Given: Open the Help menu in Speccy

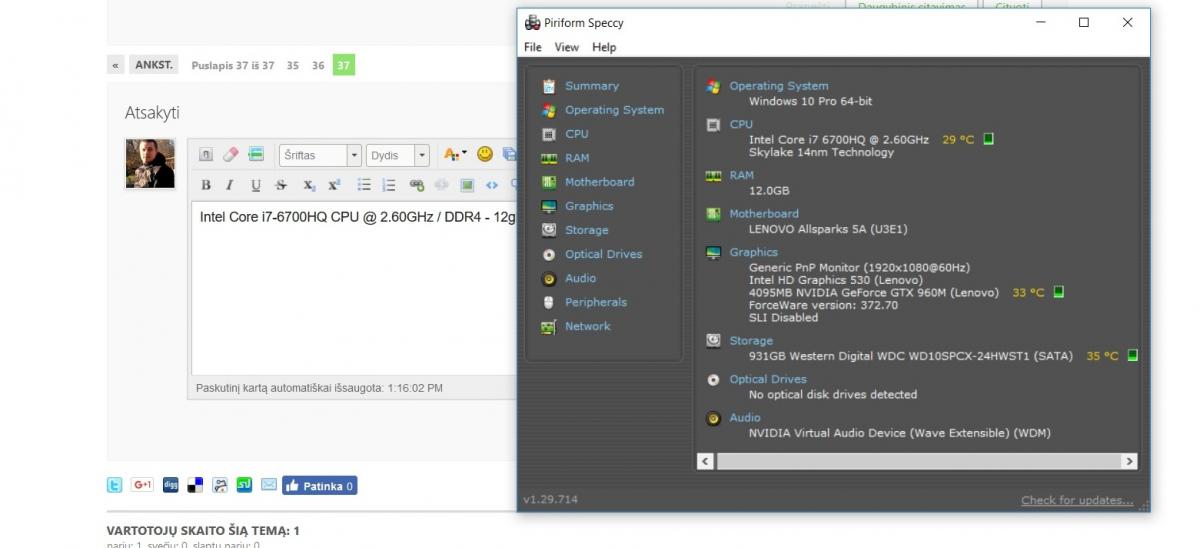Looking at the screenshot, I should point(604,47).
